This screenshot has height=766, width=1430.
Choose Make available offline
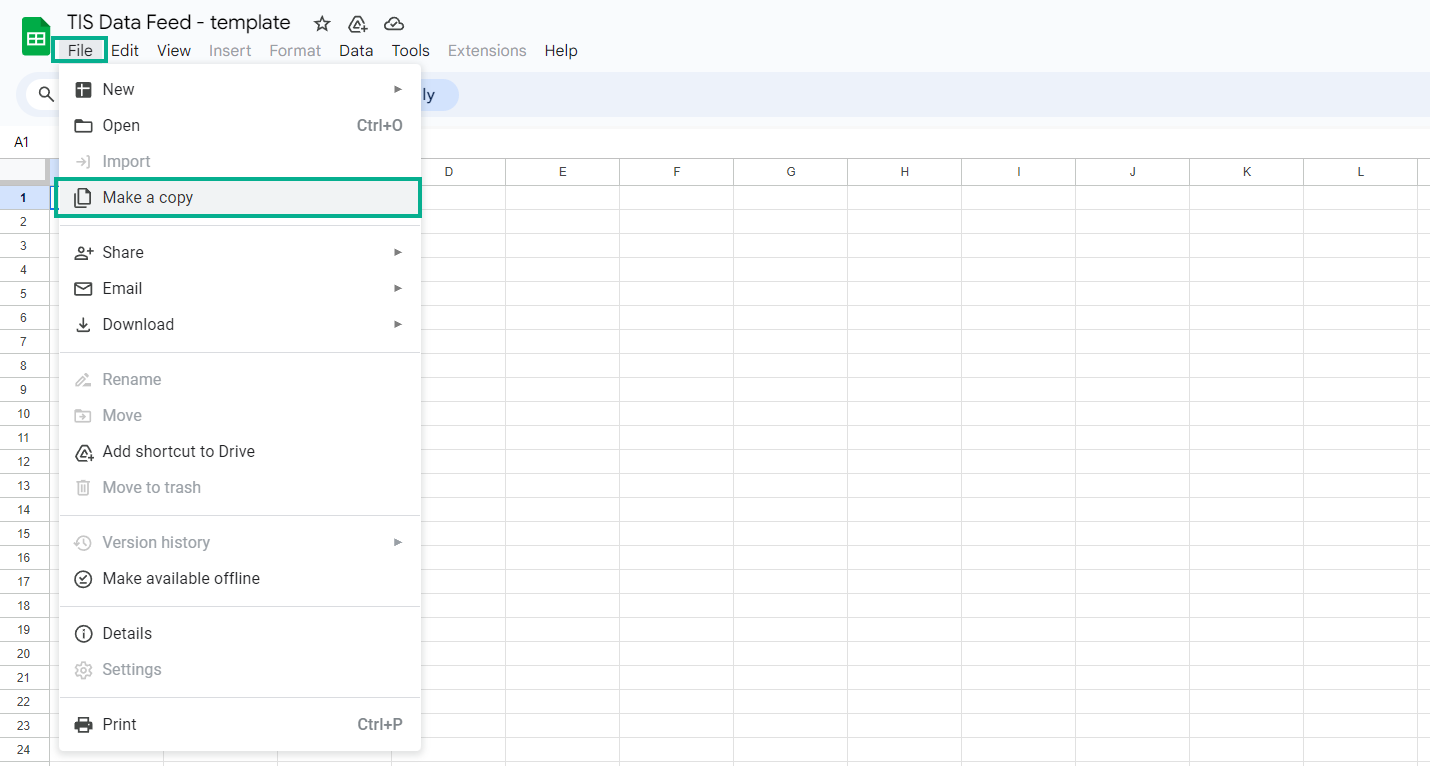pos(181,578)
